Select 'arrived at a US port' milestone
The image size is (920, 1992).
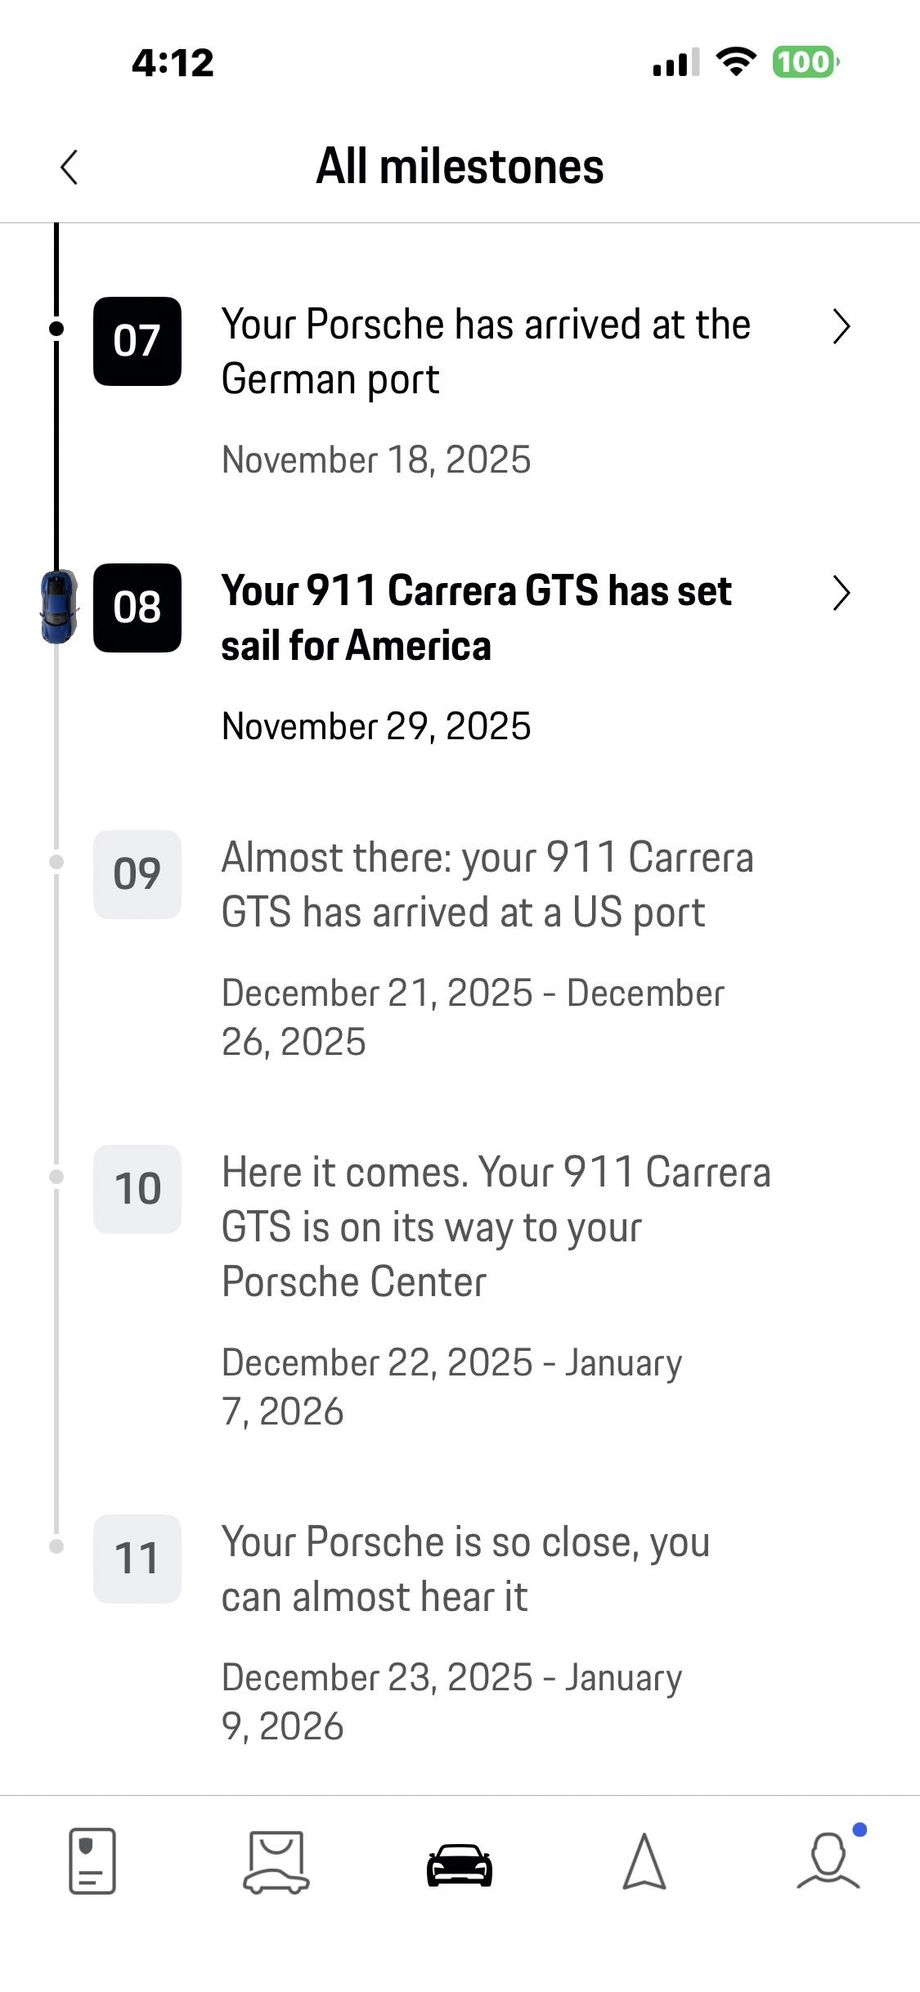(487, 885)
